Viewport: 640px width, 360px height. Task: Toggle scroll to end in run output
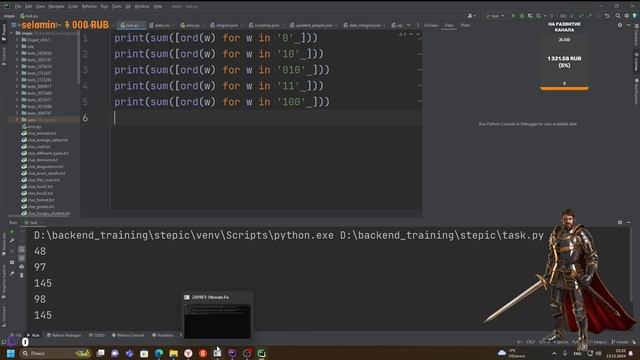point(22,258)
